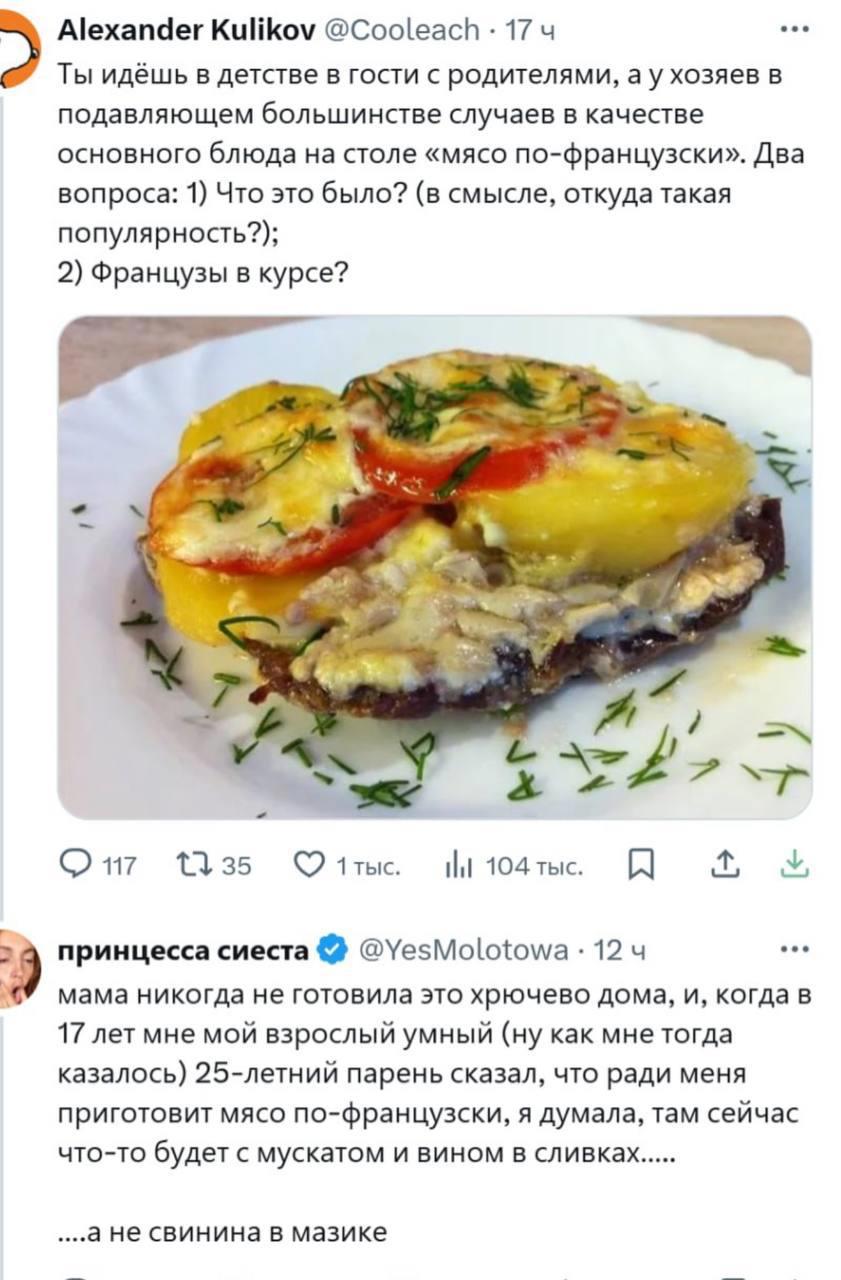The height and width of the screenshot is (1280, 841).
Task: Open @YesMolotowa handle link
Action: [464, 950]
